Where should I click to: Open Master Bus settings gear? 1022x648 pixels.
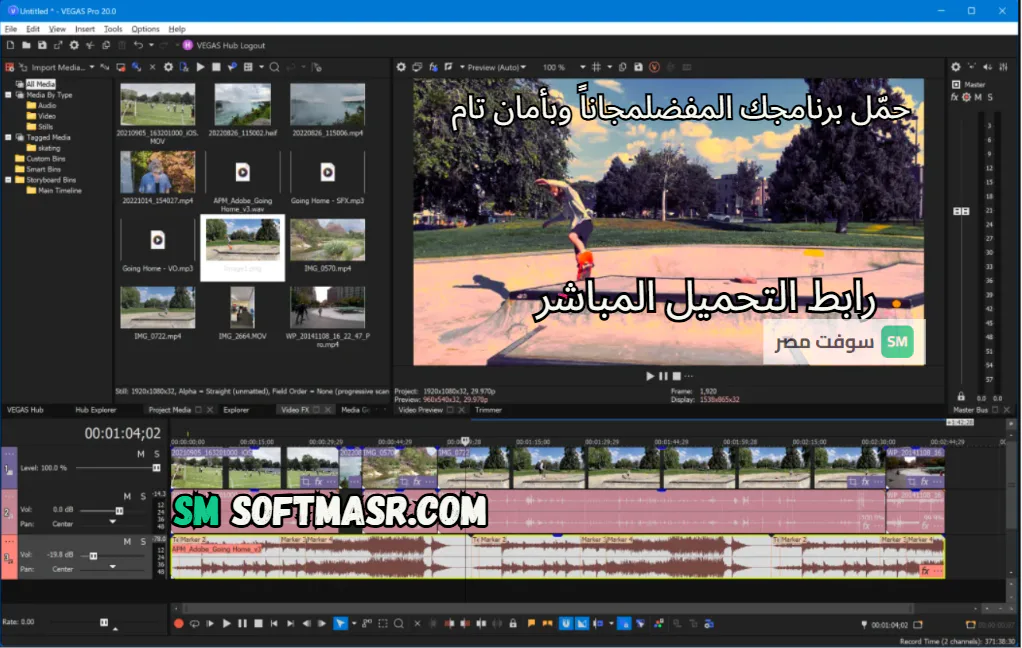956,66
